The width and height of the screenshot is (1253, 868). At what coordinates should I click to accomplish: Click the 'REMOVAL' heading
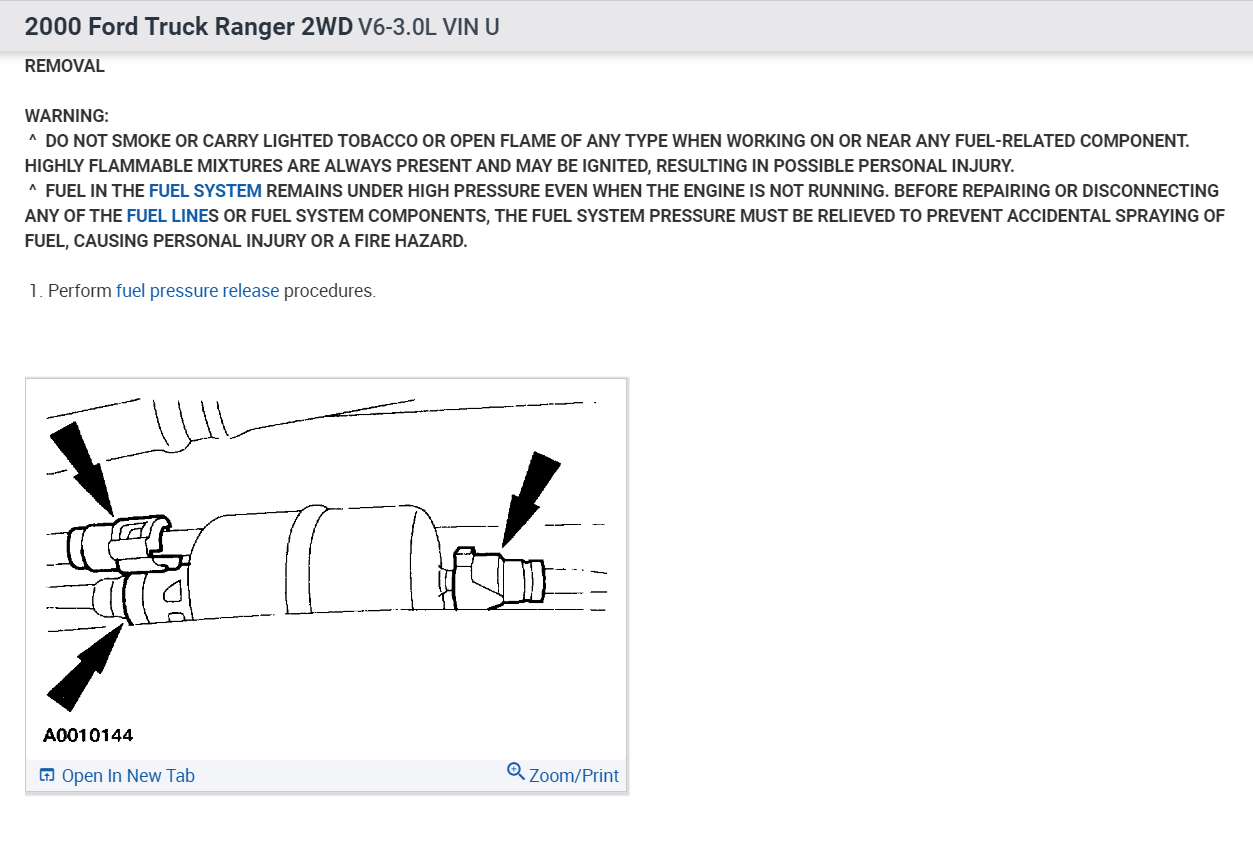(65, 67)
